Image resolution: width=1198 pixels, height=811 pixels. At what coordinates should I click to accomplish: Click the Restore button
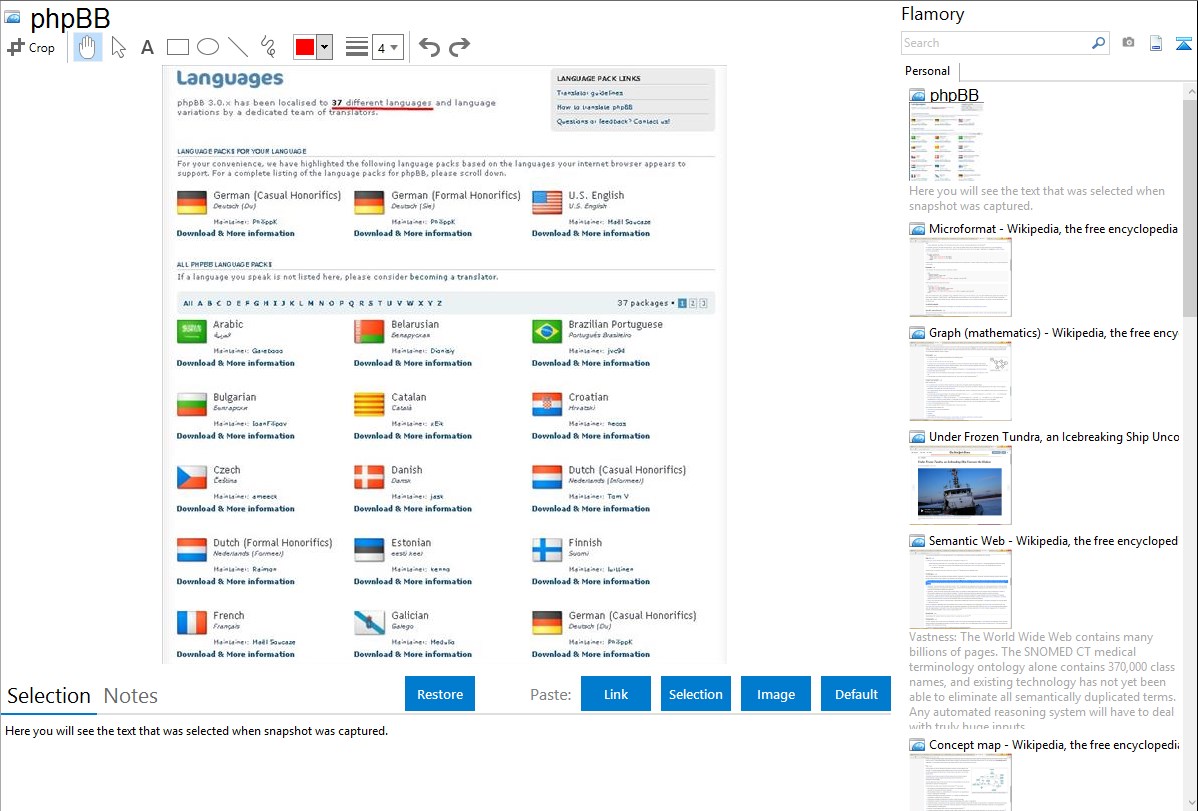(440, 694)
